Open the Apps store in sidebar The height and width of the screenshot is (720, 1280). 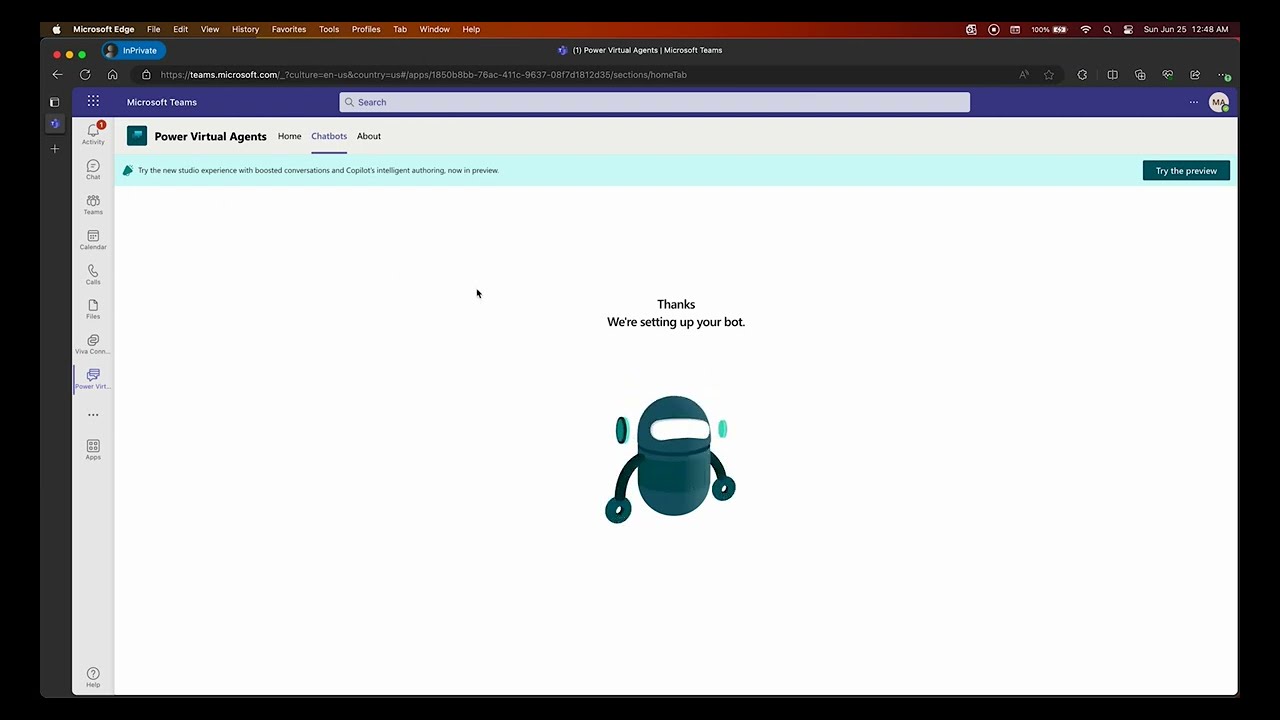click(93, 449)
